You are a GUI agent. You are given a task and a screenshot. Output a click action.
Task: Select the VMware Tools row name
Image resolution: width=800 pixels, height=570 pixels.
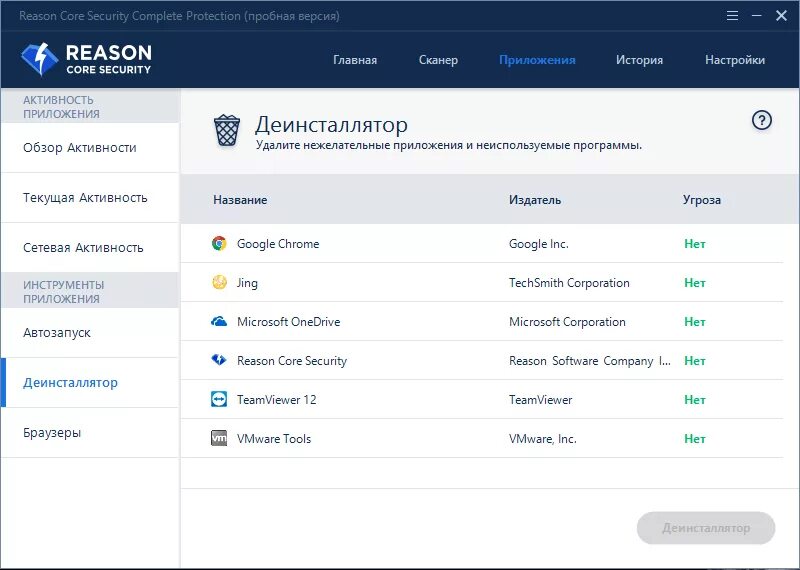point(274,439)
